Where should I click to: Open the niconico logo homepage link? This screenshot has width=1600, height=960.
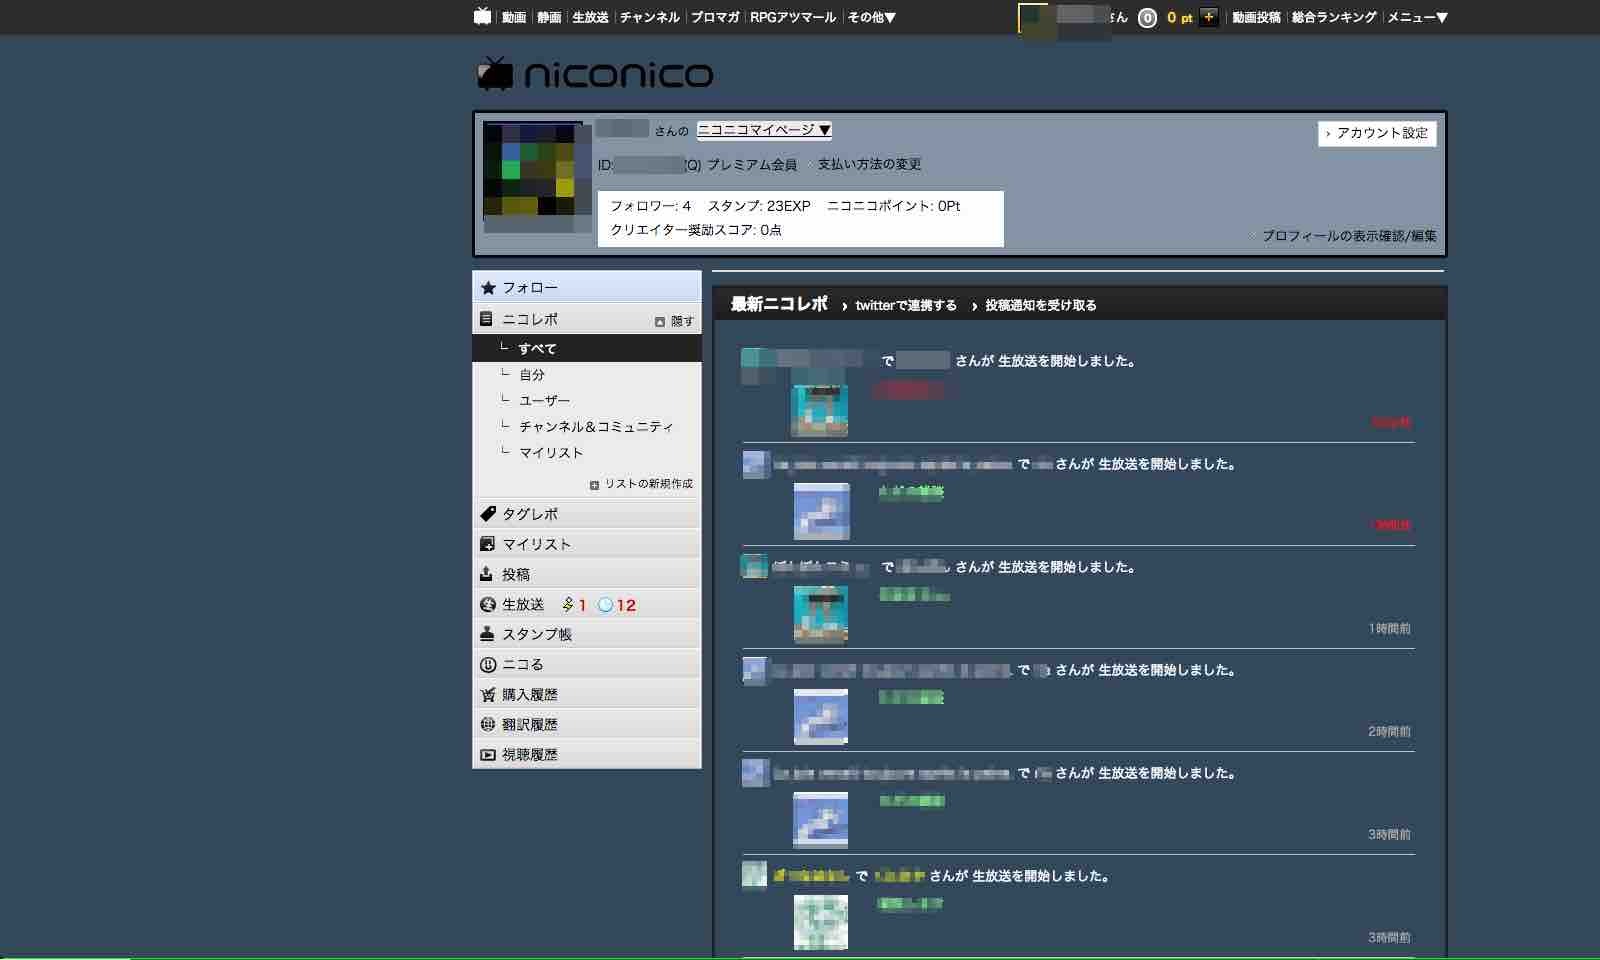tap(595, 74)
